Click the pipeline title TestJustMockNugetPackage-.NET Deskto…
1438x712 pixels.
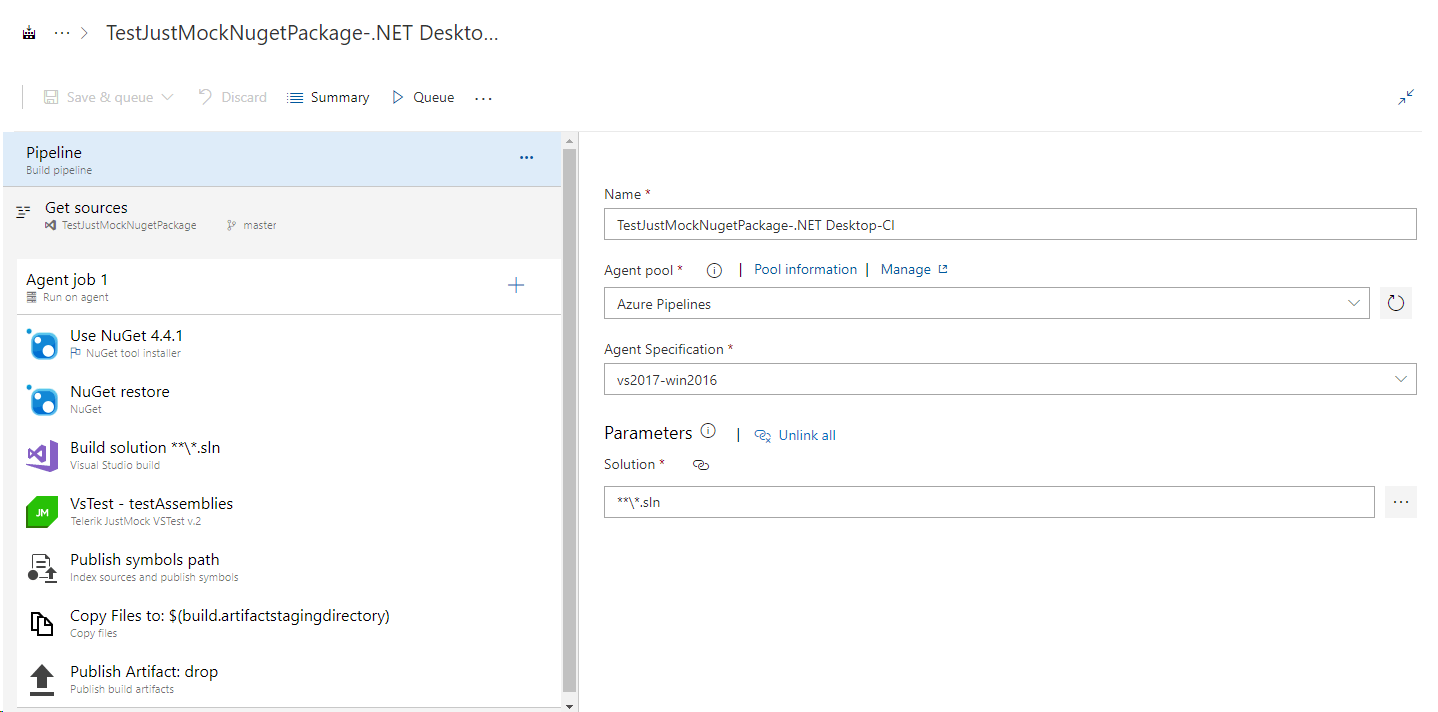point(302,33)
